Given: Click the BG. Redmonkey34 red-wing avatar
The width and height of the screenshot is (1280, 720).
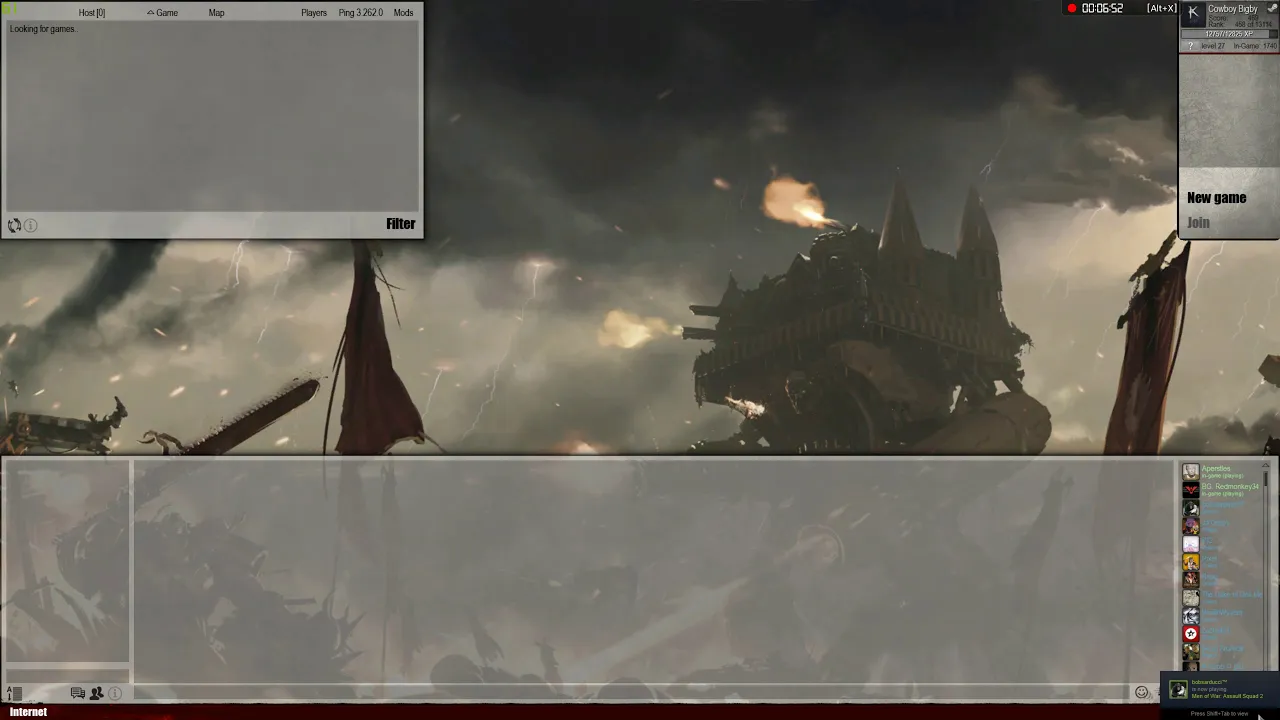Looking at the screenshot, I should [x=1190, y=489].
